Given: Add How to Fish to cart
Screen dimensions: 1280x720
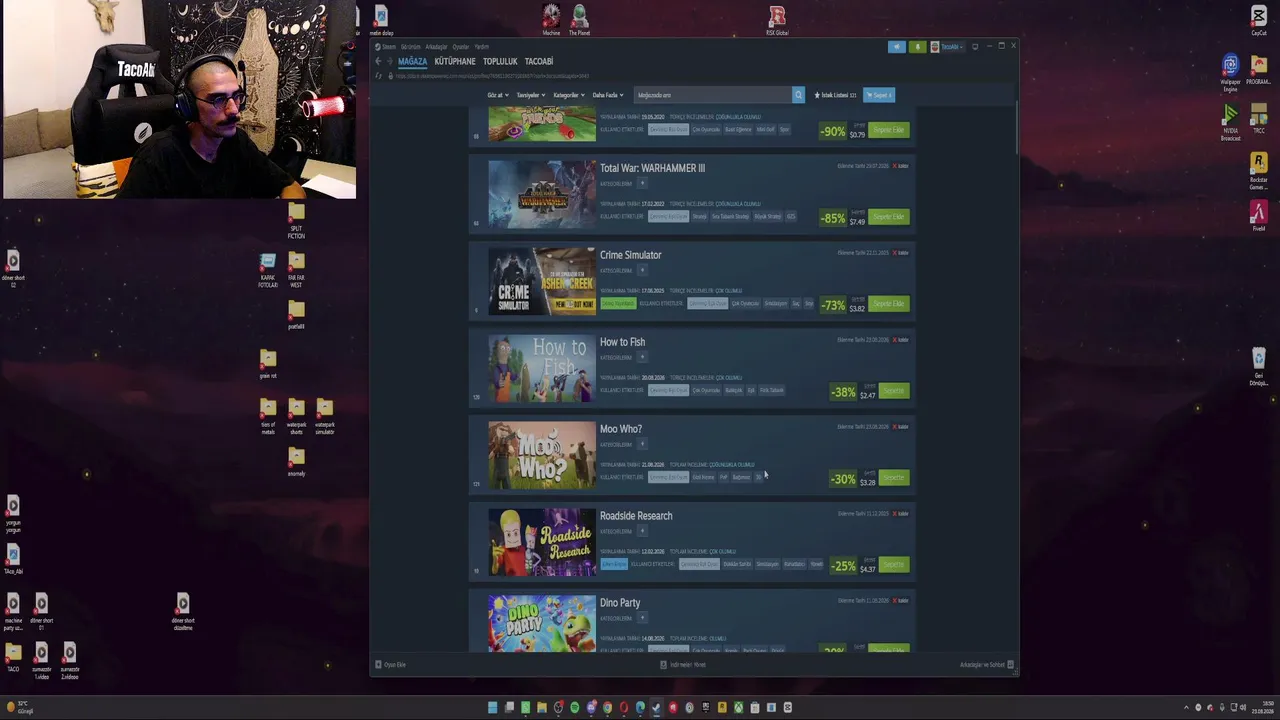Looking at the screenshot, I should tap(894, 391).
